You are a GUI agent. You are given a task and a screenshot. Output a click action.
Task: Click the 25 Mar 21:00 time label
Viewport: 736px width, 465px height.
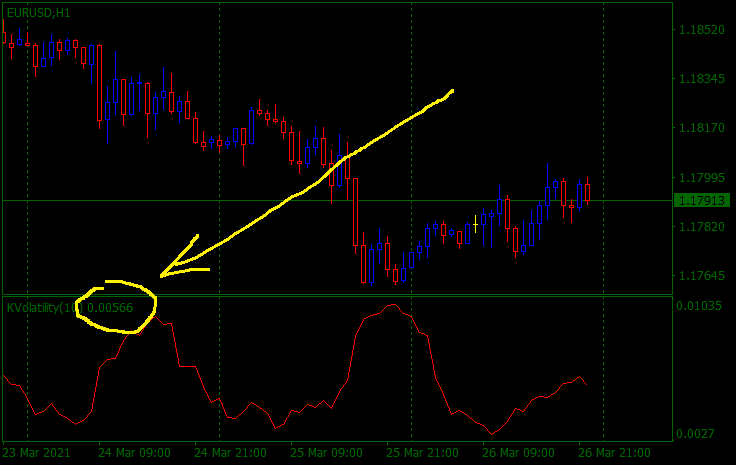pos(422,453)
